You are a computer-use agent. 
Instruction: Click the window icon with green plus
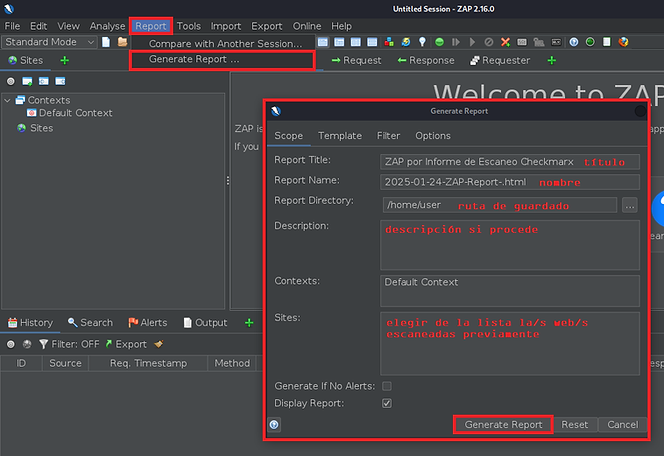tap(27, 81)
